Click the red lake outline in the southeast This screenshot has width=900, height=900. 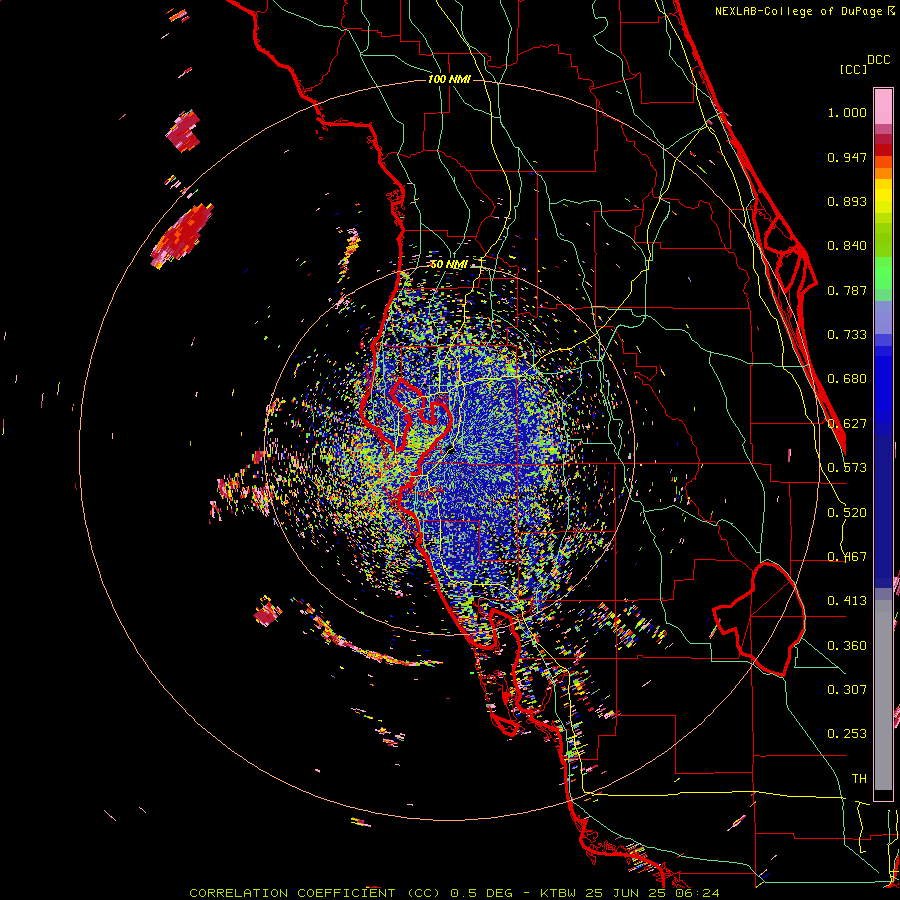759,619
